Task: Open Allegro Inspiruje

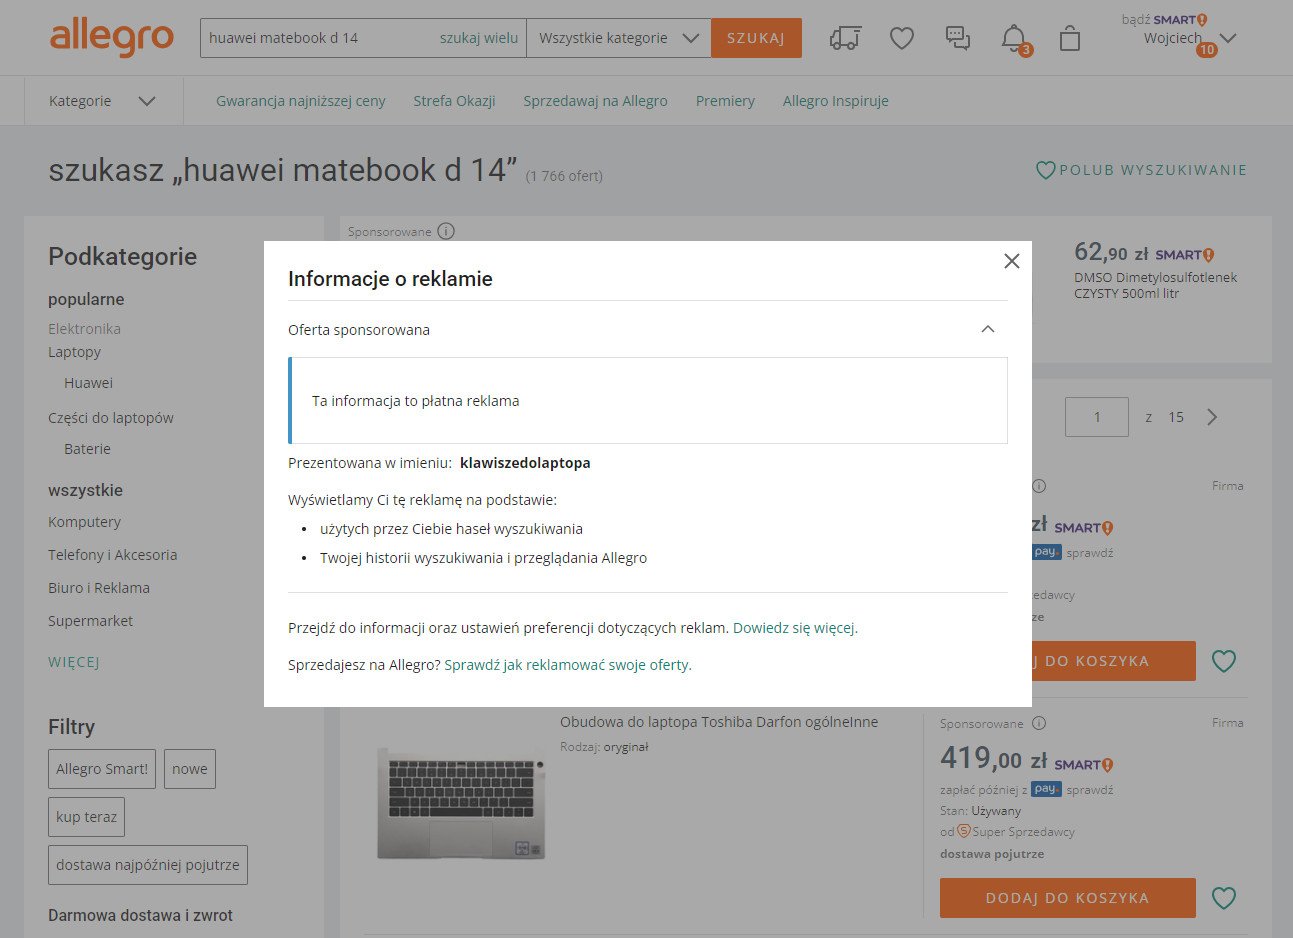Action: [835, 101]
